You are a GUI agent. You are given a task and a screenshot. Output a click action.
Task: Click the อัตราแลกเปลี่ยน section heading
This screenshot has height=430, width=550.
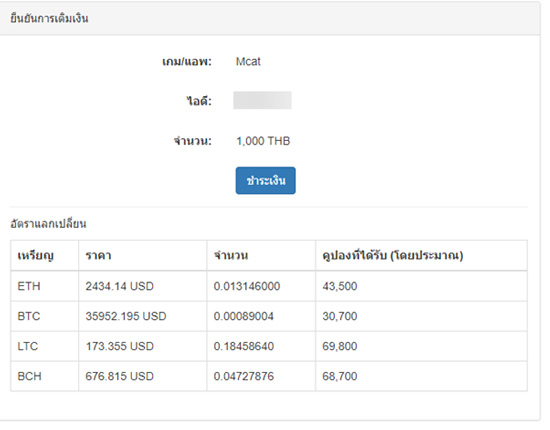tap(48, 223)
